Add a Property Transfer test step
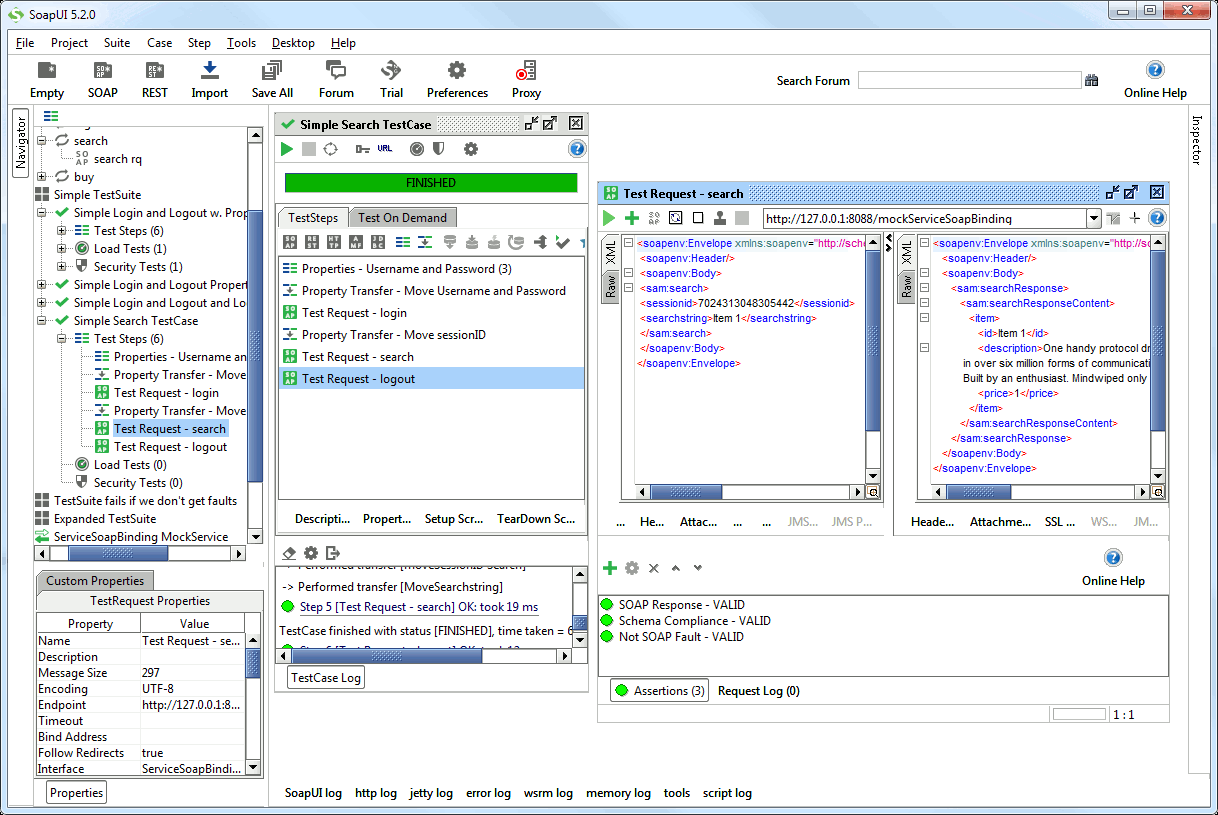Image resolution: width=1218 pixels, height=815 pixels. click(424, 242)
